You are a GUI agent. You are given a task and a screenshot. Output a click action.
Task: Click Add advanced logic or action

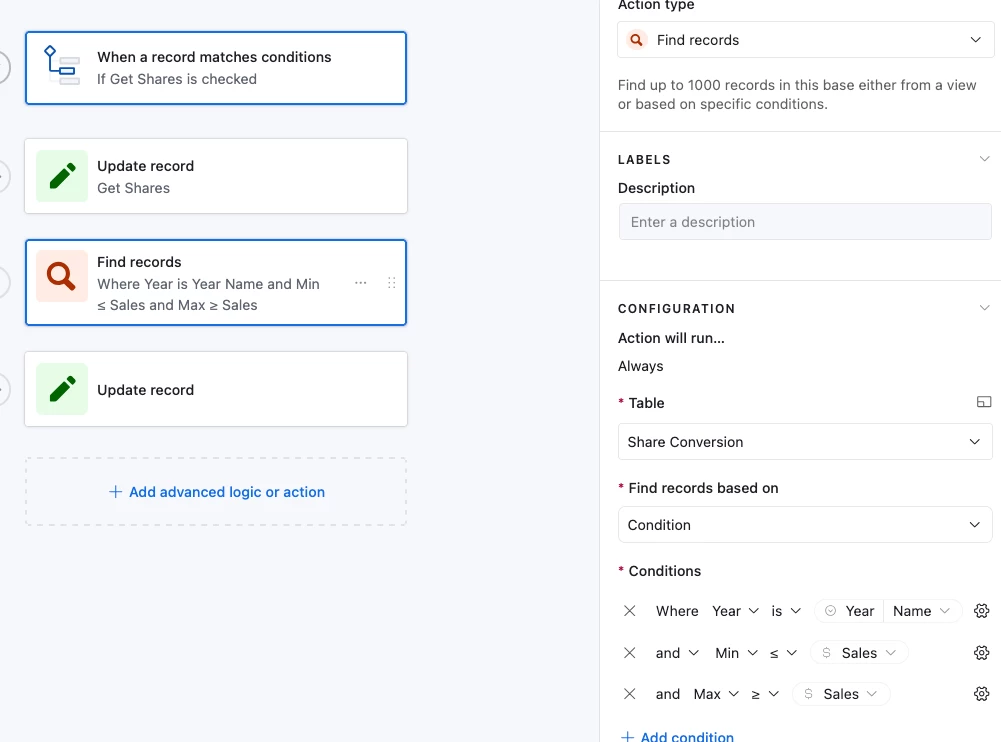point(216,492)
